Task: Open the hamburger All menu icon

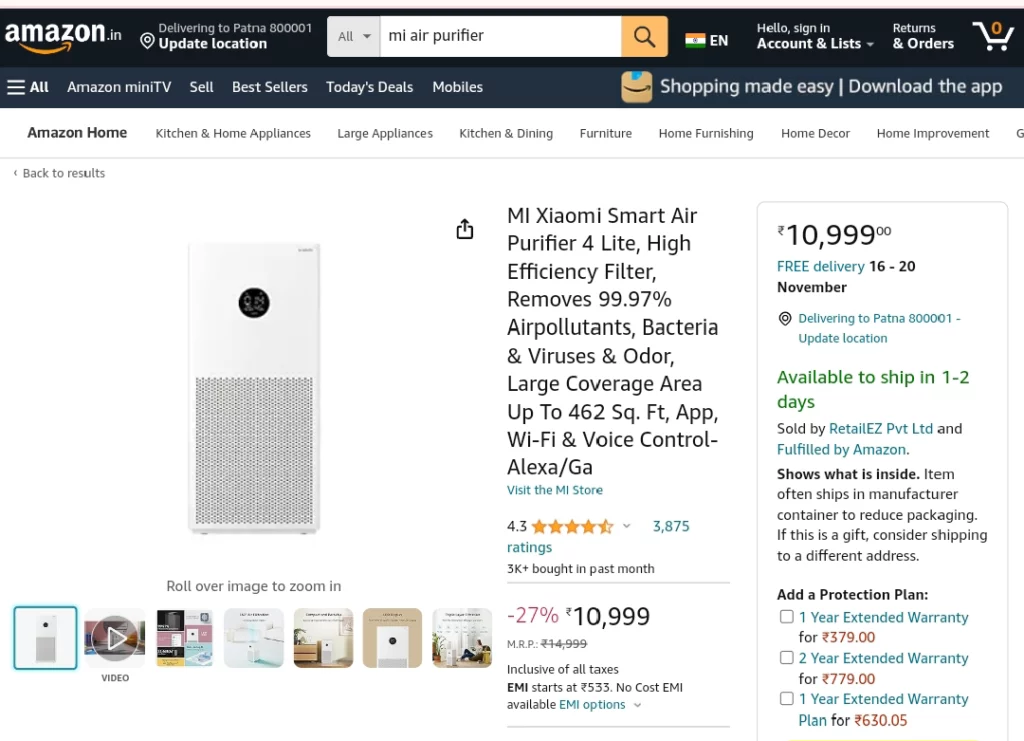Action: [16, 87]
